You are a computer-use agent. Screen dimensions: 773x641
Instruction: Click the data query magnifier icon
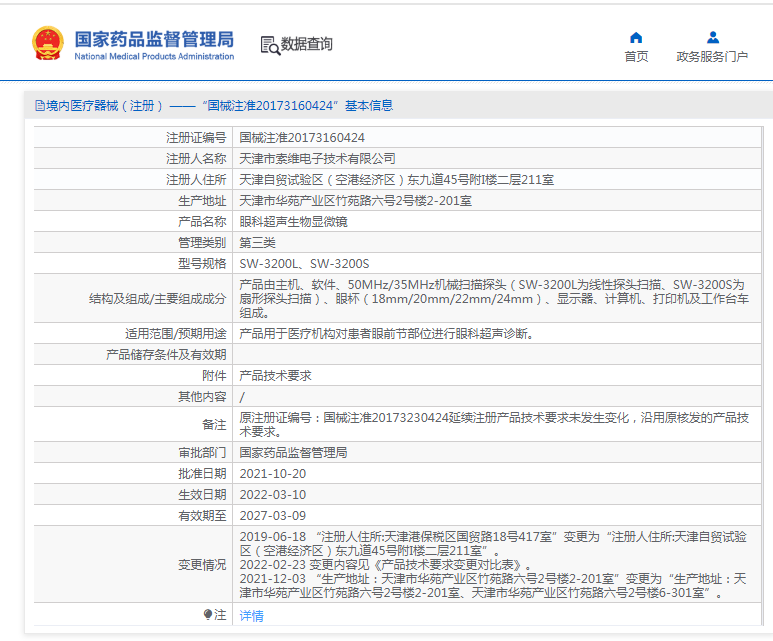pos(270,45)
